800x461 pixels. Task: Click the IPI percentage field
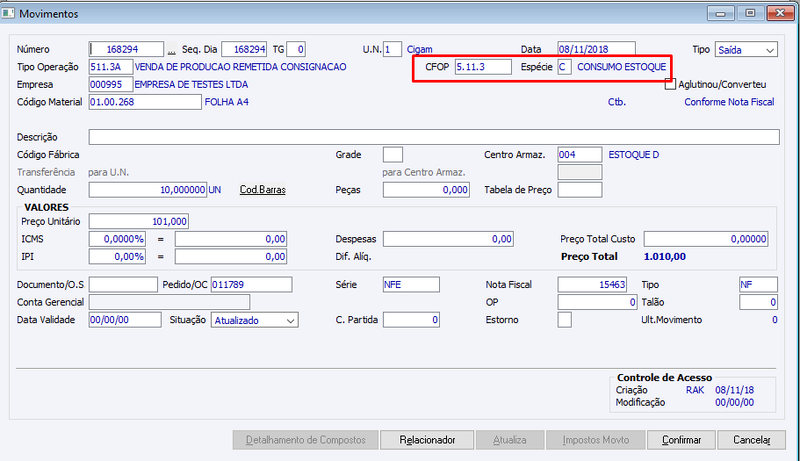click(117, 257)
